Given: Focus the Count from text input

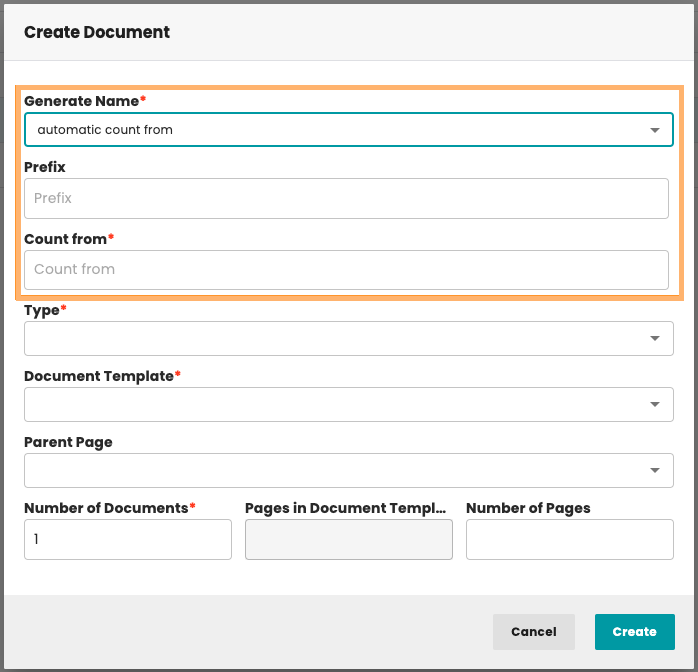Looking at the screenshot, I should [346, 269].
